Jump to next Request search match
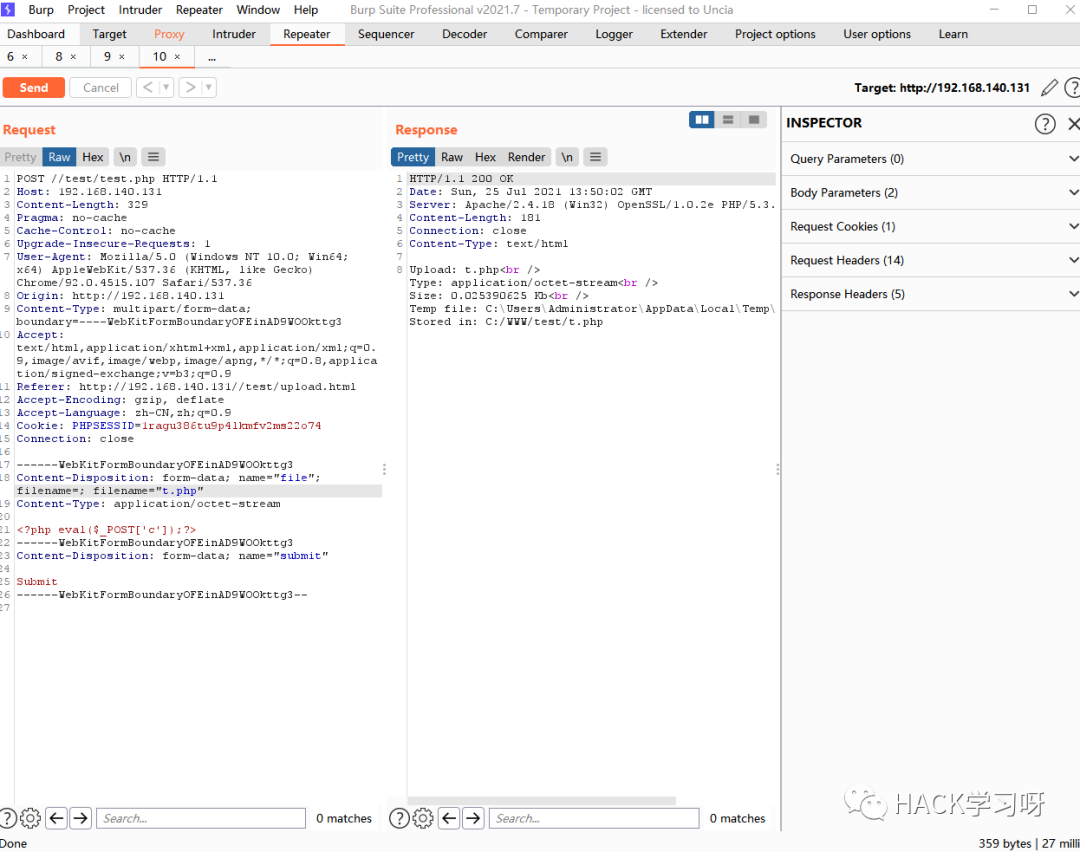This screenshot has width=1080, height=852. (x=81, y=818)
